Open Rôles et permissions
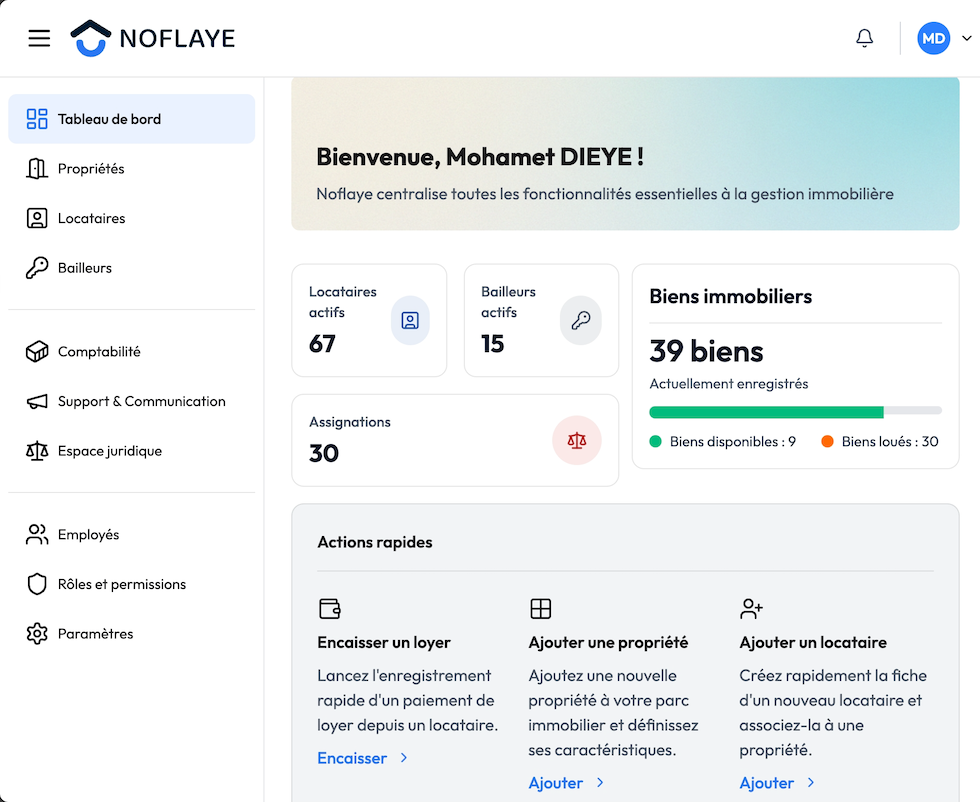The width and height of the screenshot is (980, 802). point(132,584)
